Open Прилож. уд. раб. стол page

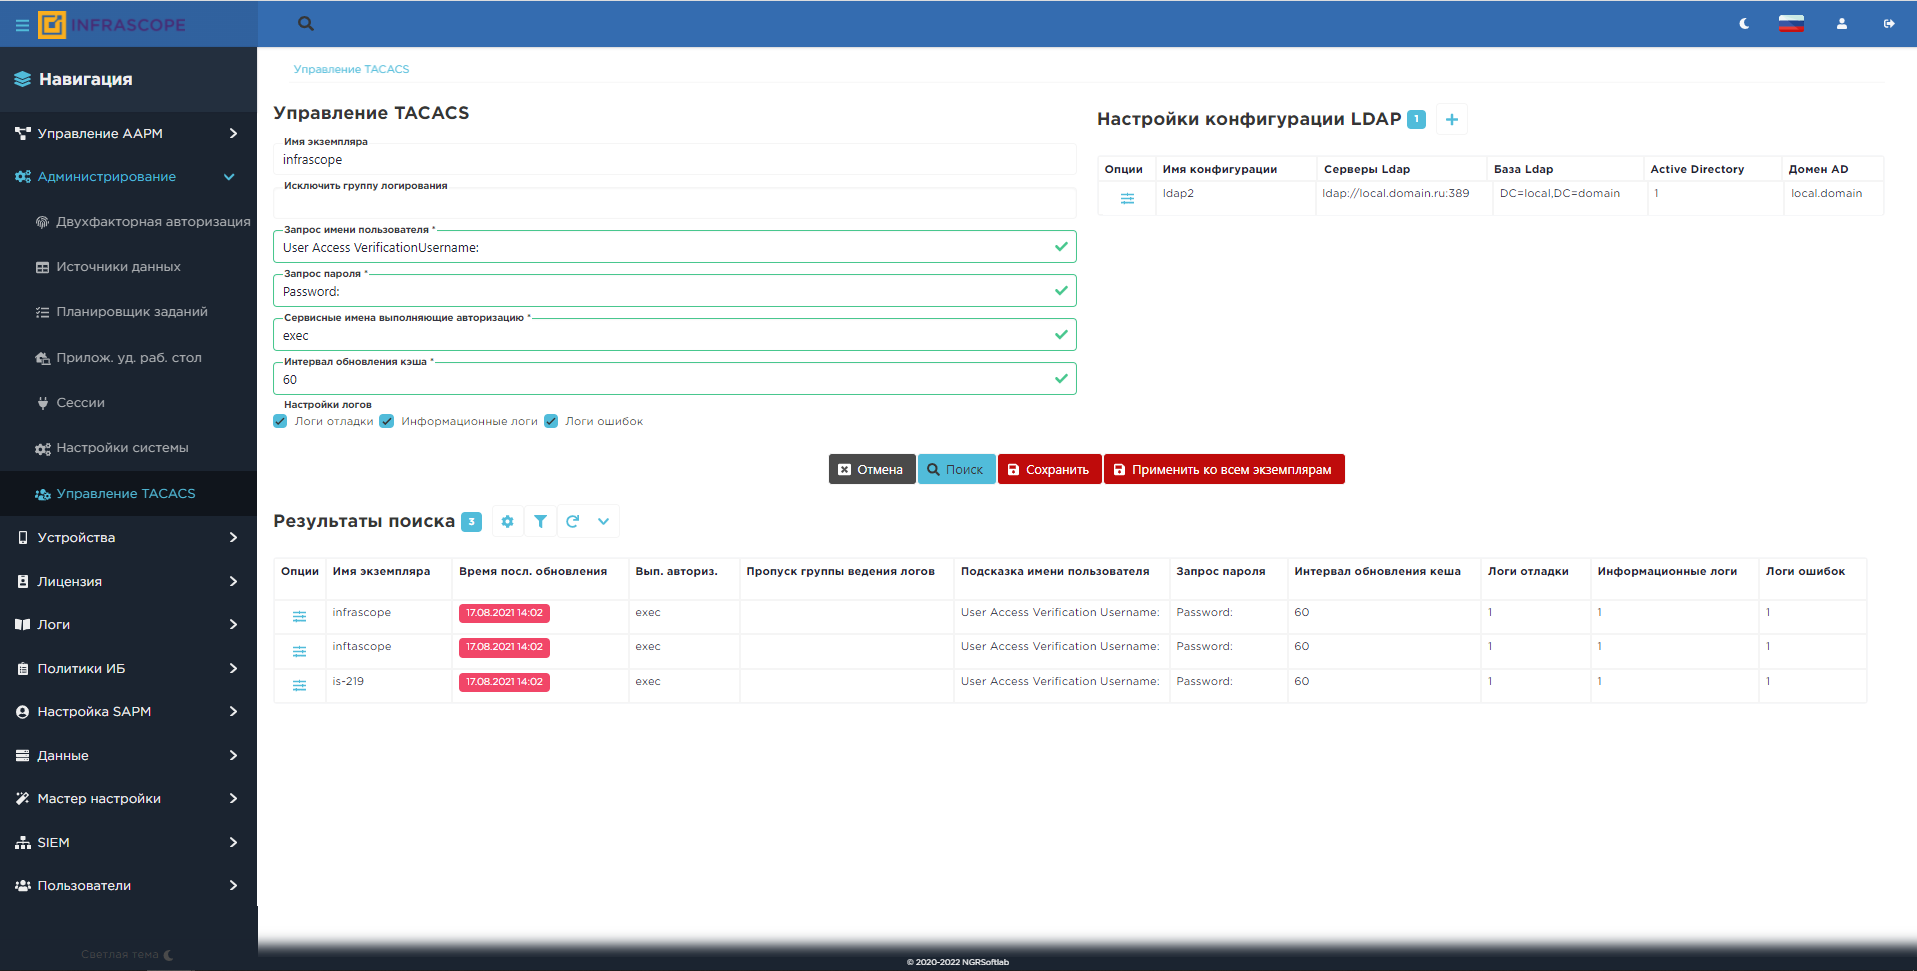128,358
